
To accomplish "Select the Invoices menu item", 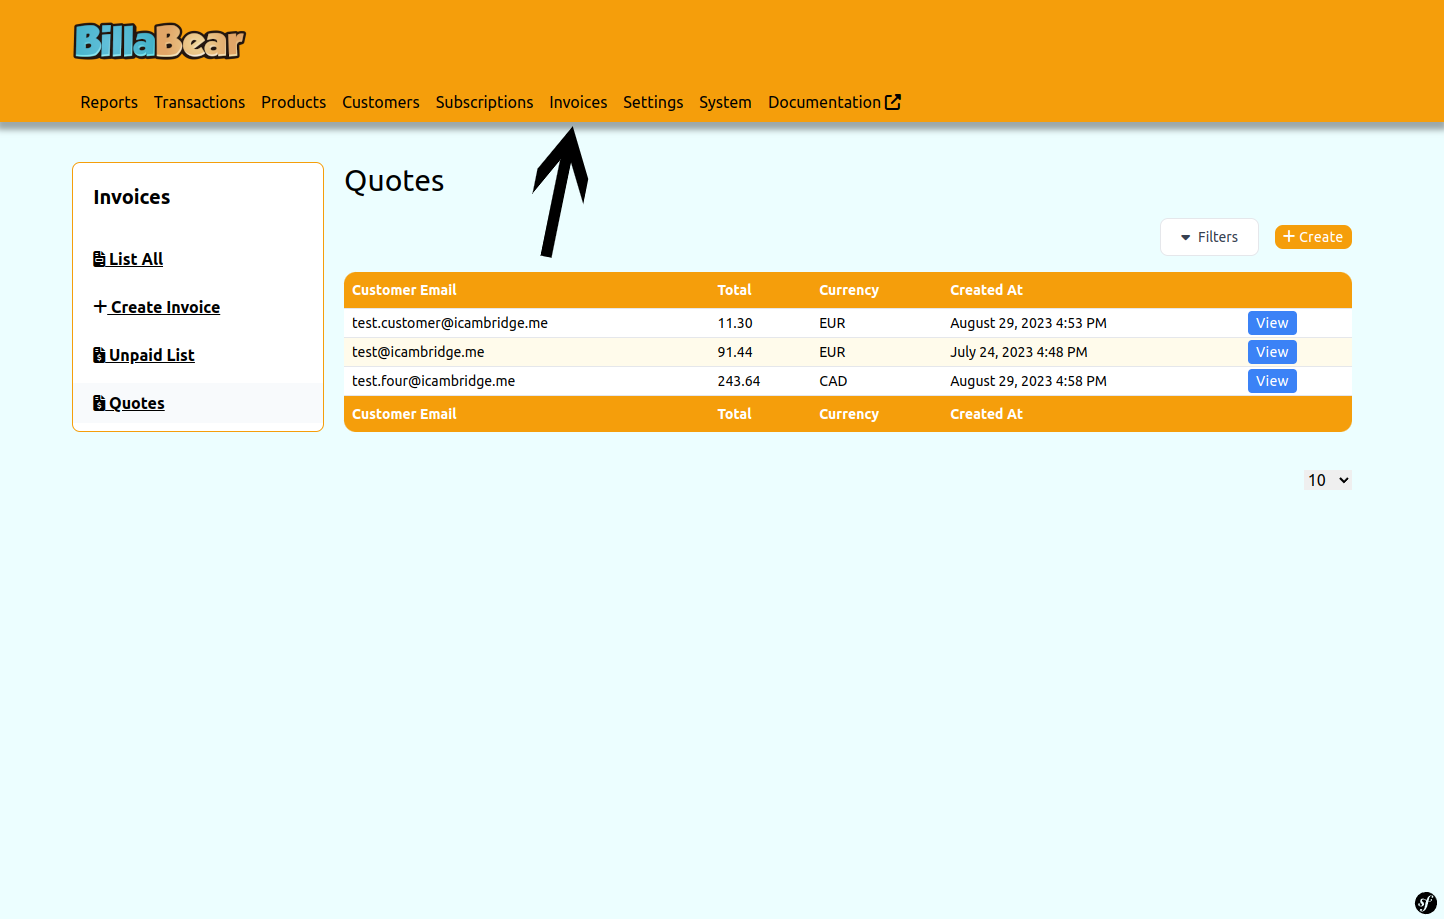I will pos(578,102).
